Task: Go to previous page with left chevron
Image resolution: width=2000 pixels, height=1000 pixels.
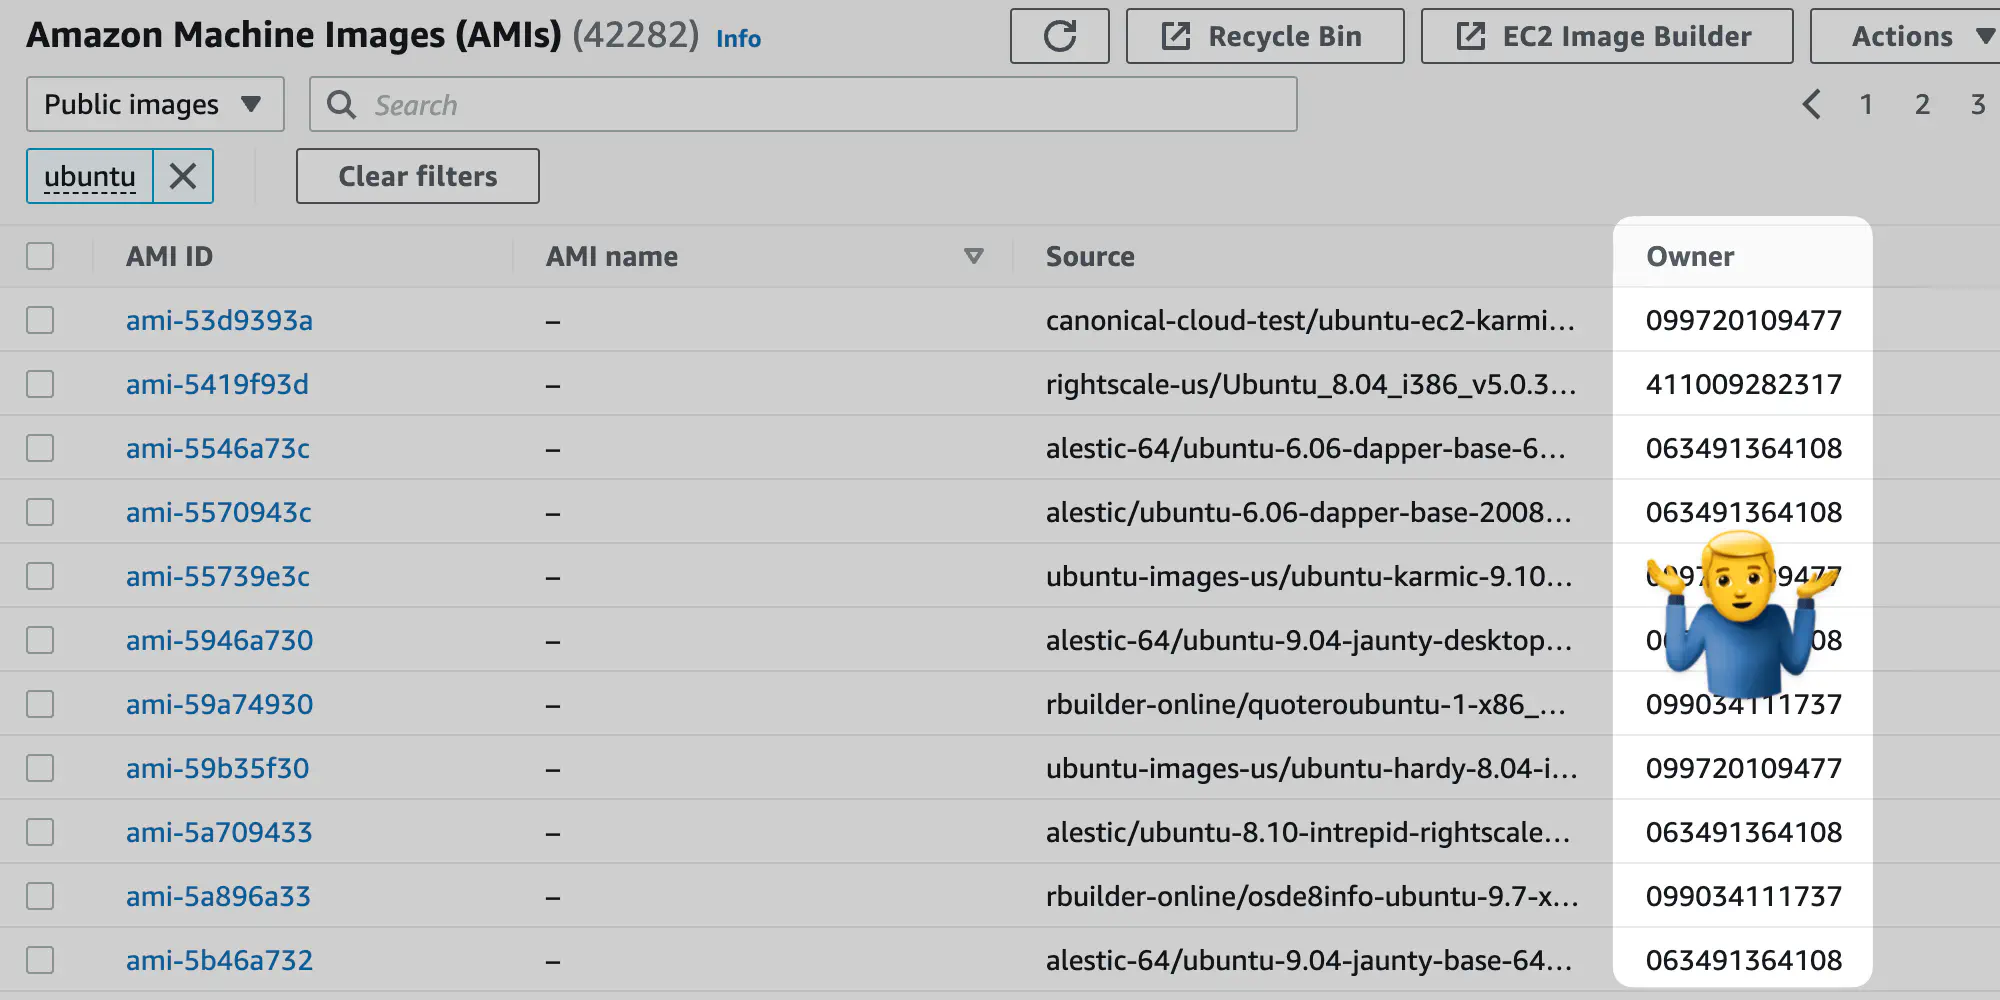Action: (1811, 105)
